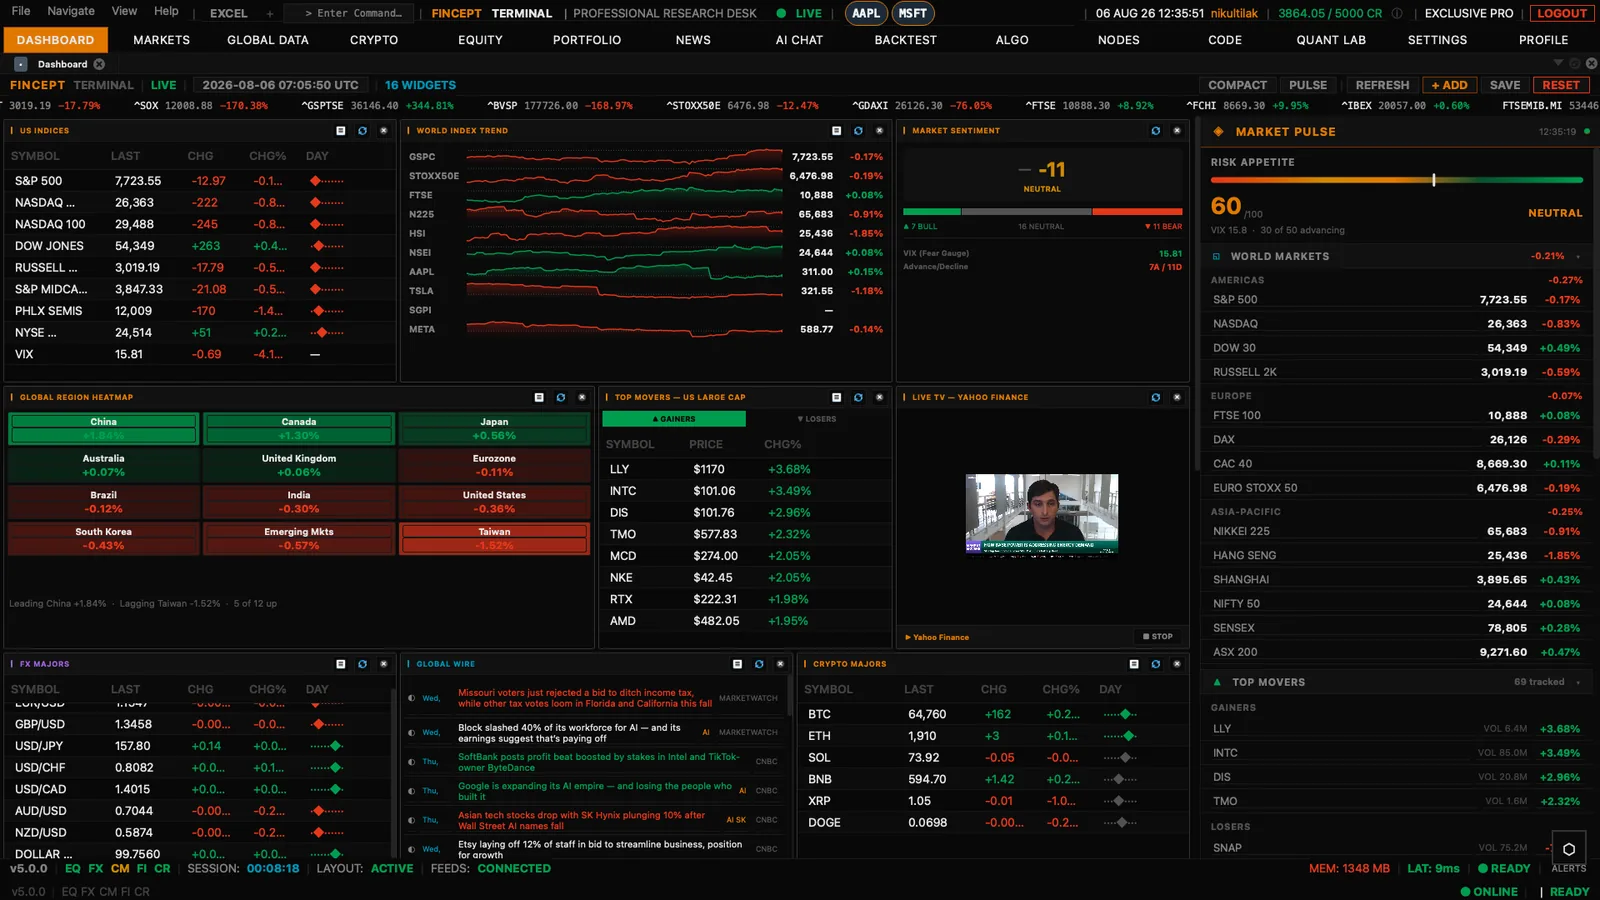Go to the Portfolio tab
The height and width of the screenshot is (900, 1600).
click(x=587, y=40)
